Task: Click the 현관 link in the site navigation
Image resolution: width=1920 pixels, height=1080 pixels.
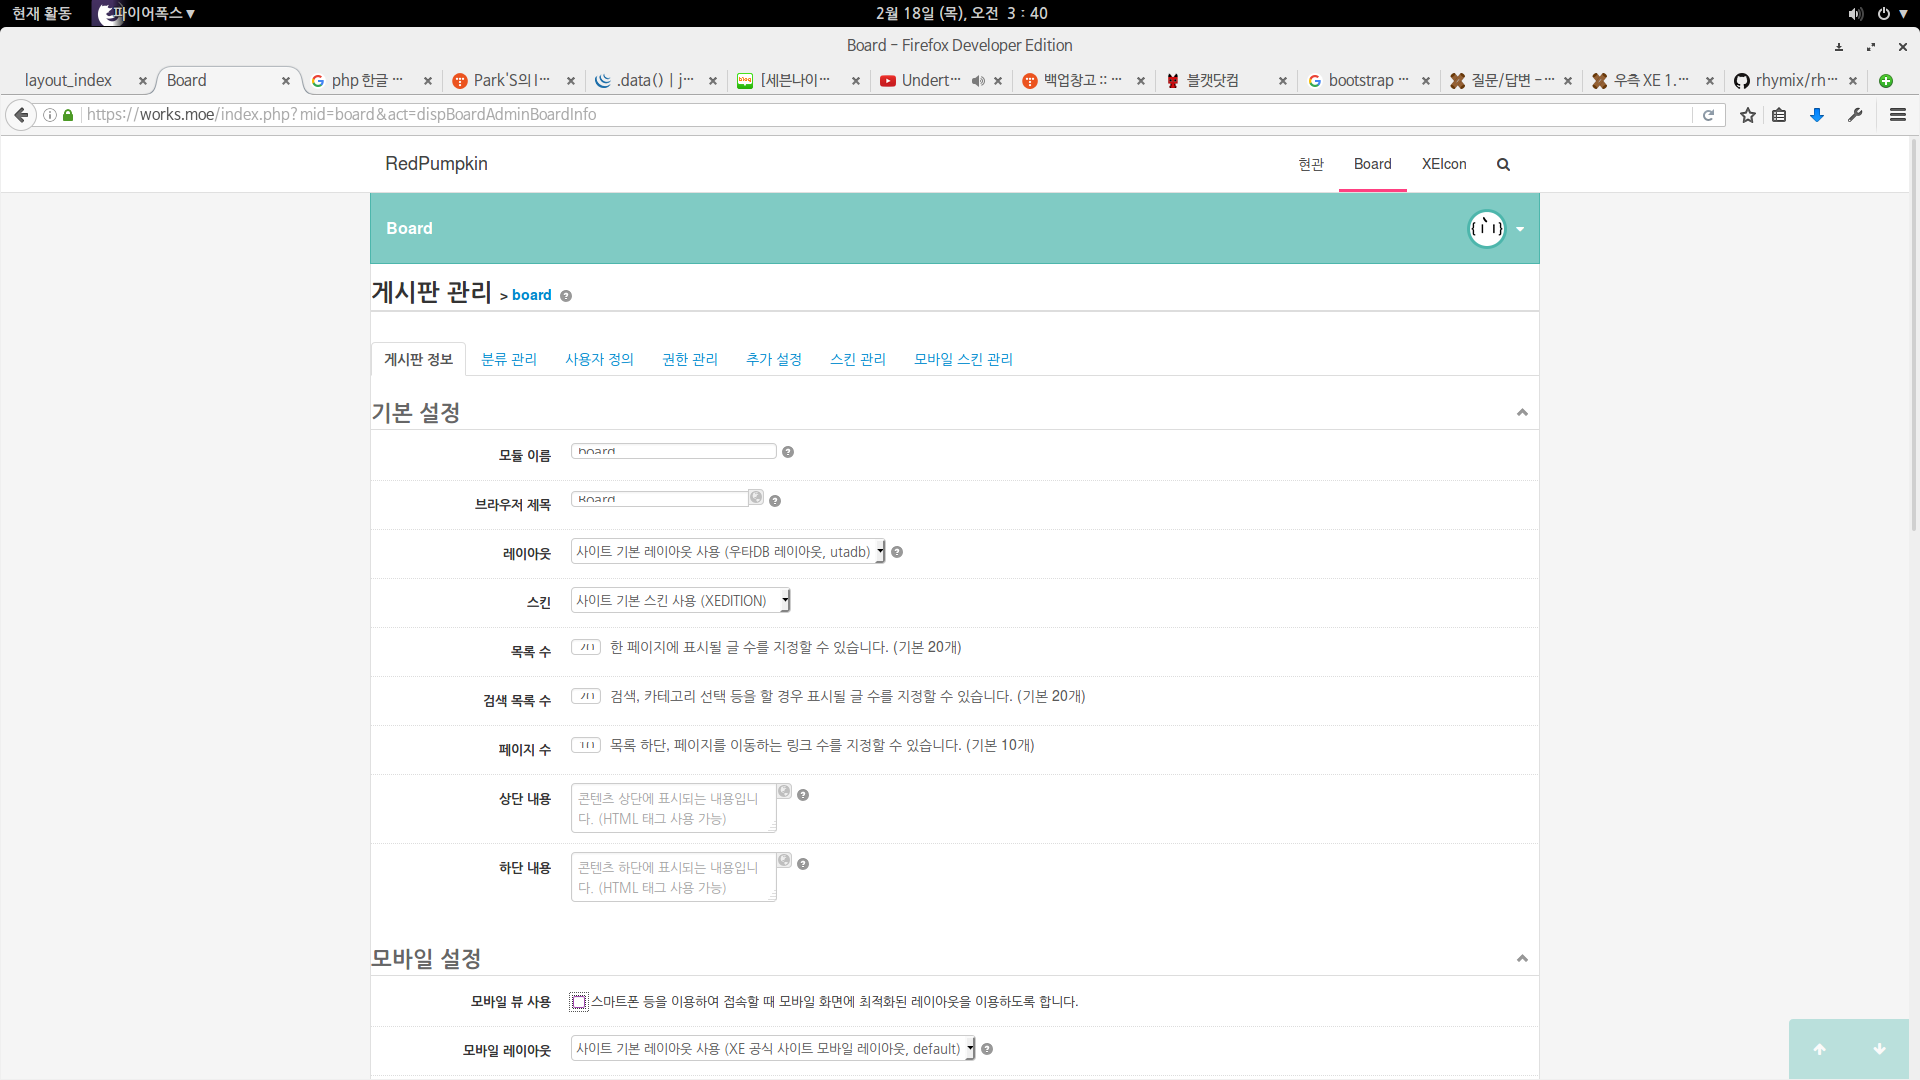Action: (1310, 164)
